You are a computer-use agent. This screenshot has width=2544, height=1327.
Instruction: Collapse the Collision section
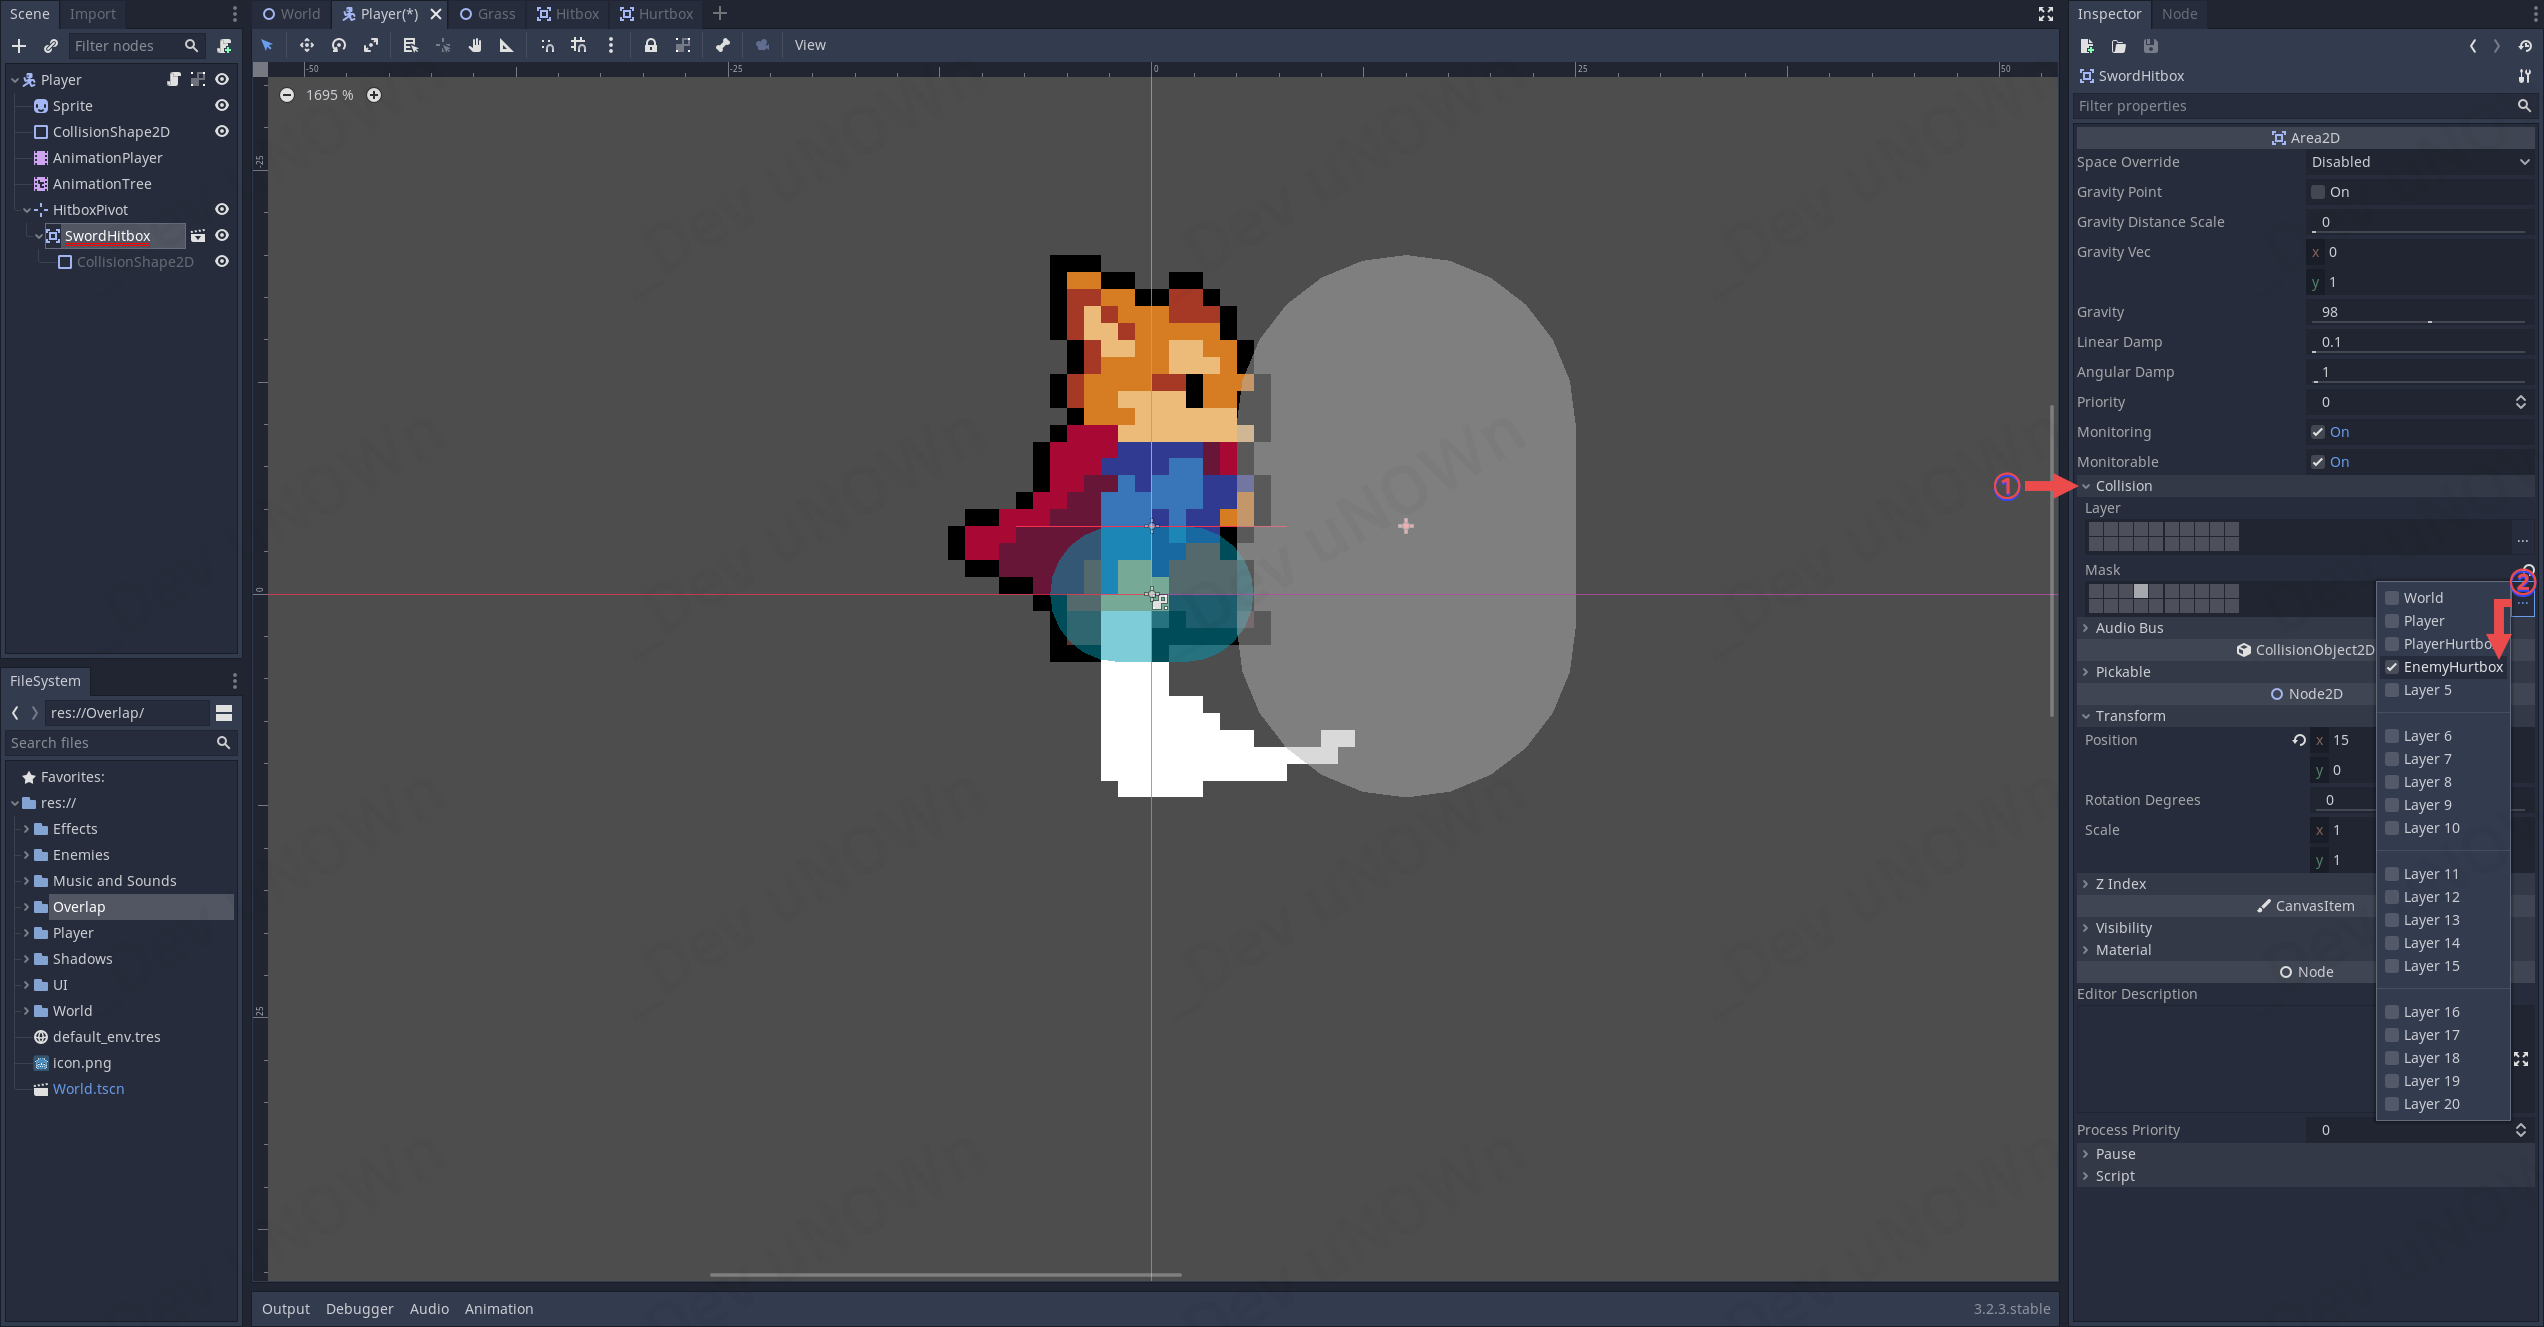(x=2123, y=486)
